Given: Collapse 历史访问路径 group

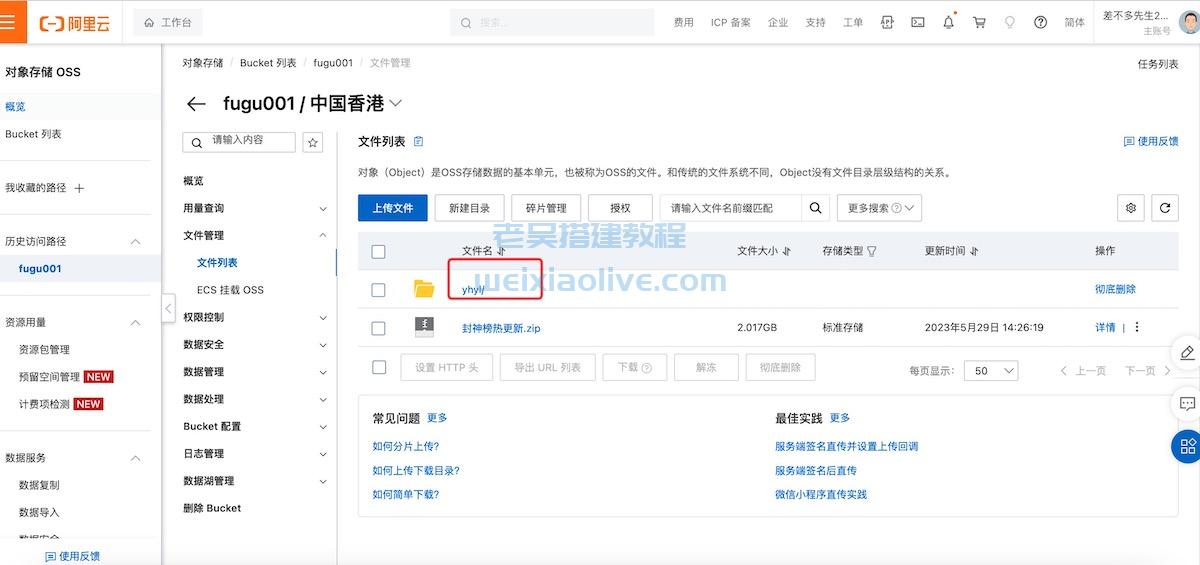Looking at the screenshot, I should click(x=136, y=242).
